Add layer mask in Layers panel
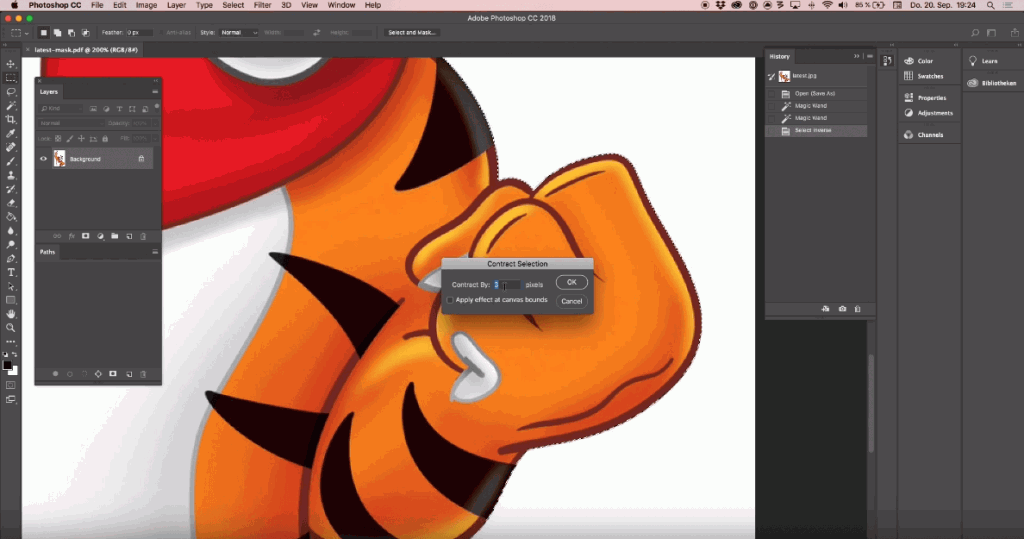Image resolution: width=1024 pixels, height=539 pixels. (x=86, y=236)
